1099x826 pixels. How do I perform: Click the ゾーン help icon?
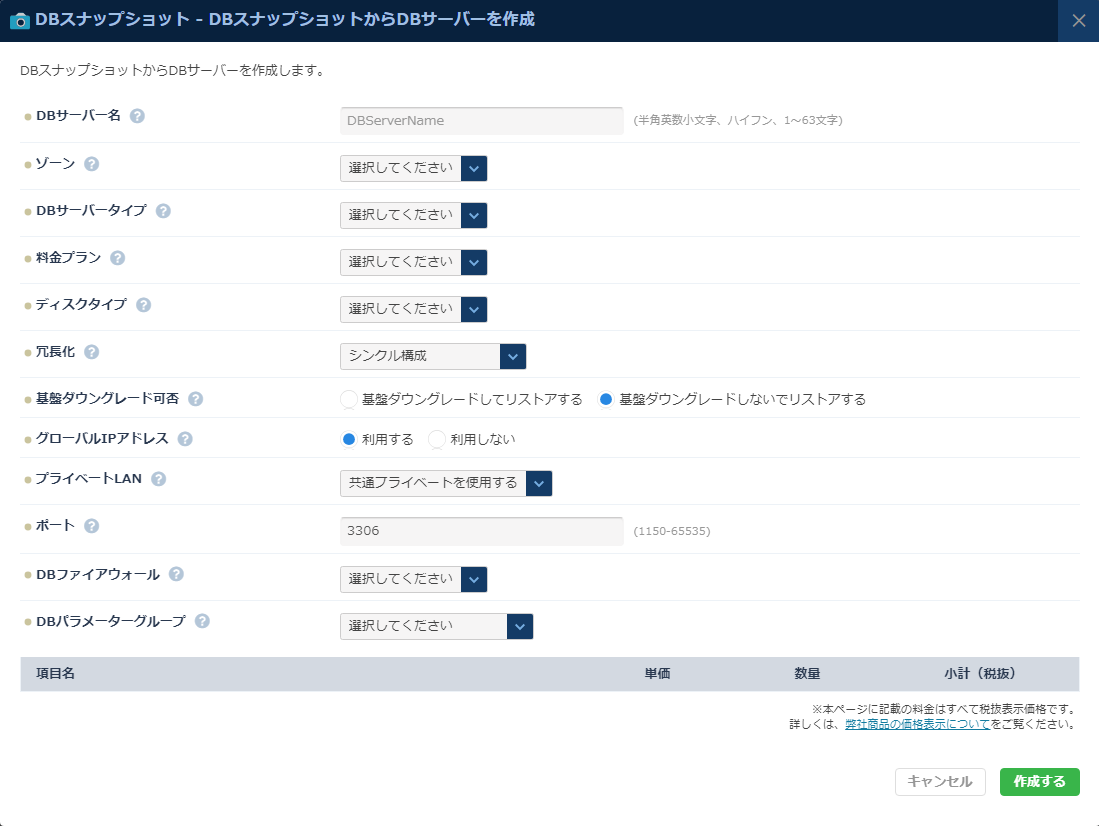click(x=92, y=162)
